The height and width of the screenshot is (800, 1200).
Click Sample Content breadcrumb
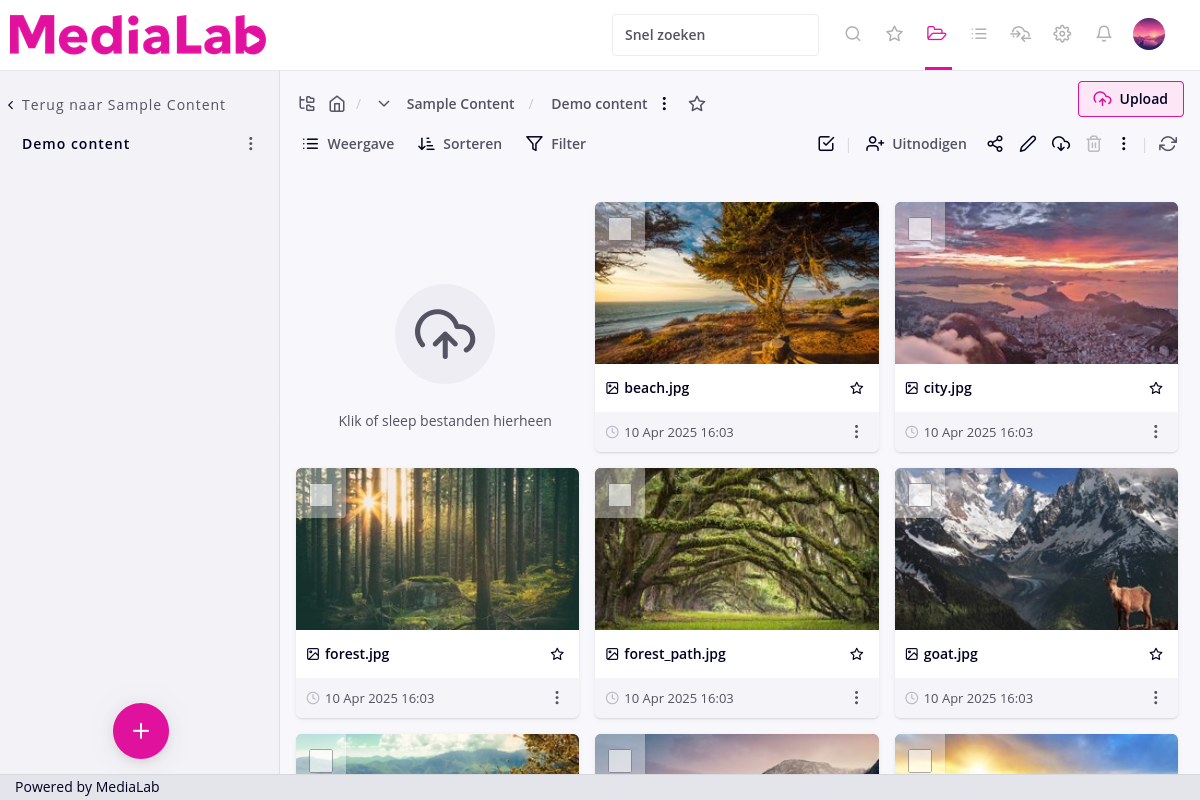coord(460,104)
